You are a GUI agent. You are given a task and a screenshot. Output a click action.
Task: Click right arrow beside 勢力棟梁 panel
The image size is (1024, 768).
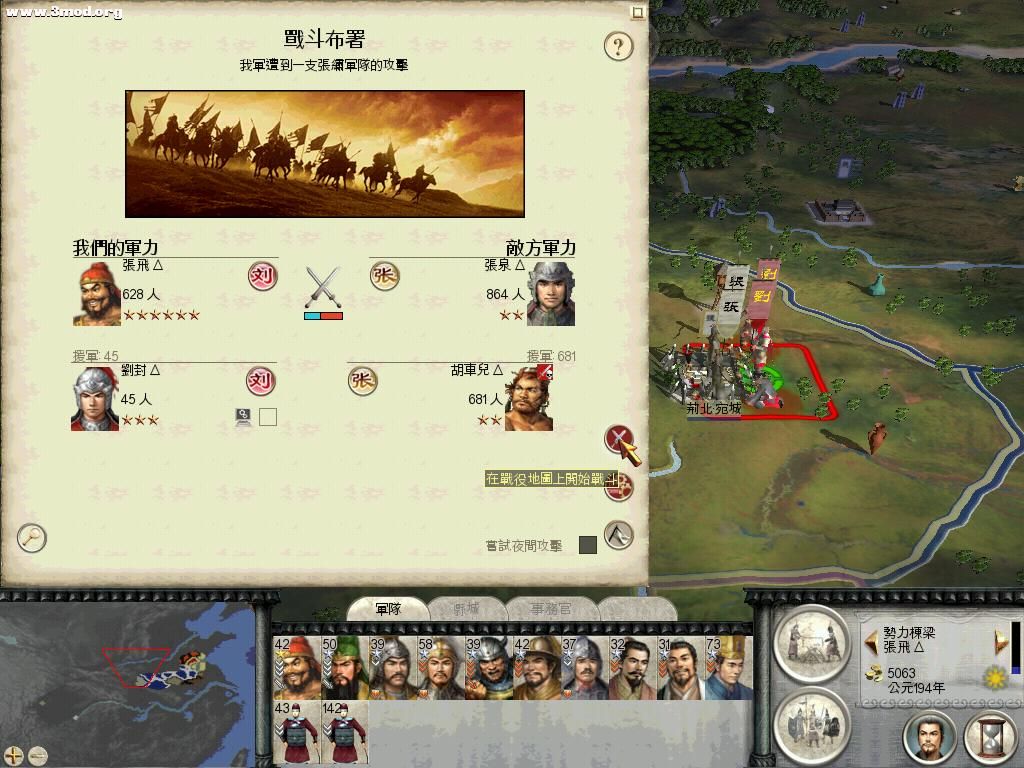1001,641
